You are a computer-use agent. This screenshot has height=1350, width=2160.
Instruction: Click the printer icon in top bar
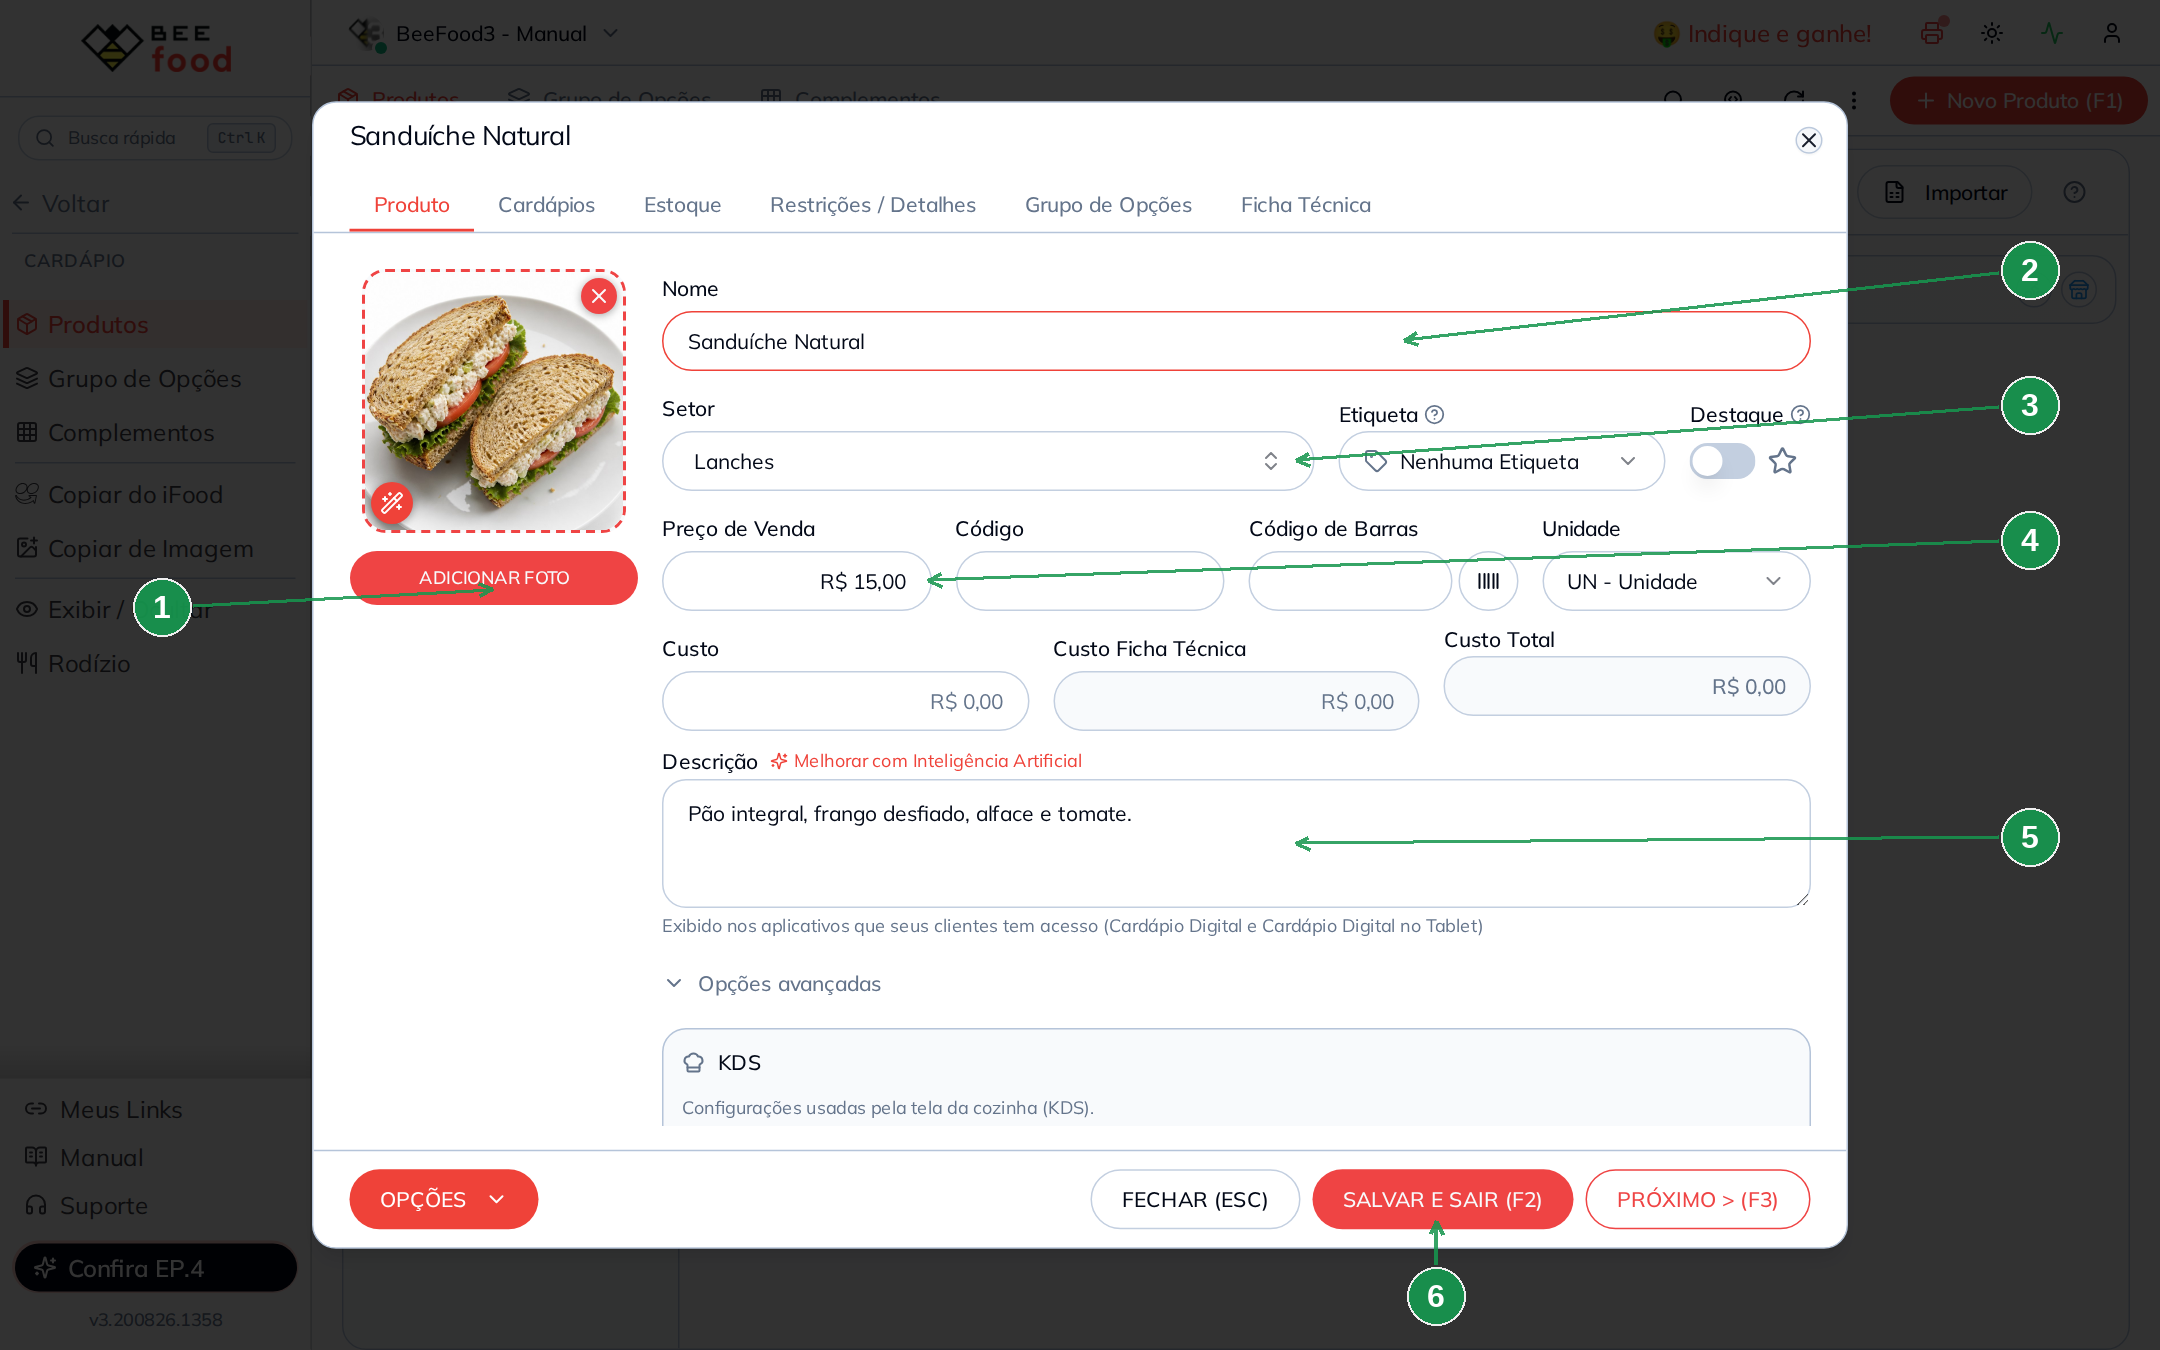(x=1932, y=33)
